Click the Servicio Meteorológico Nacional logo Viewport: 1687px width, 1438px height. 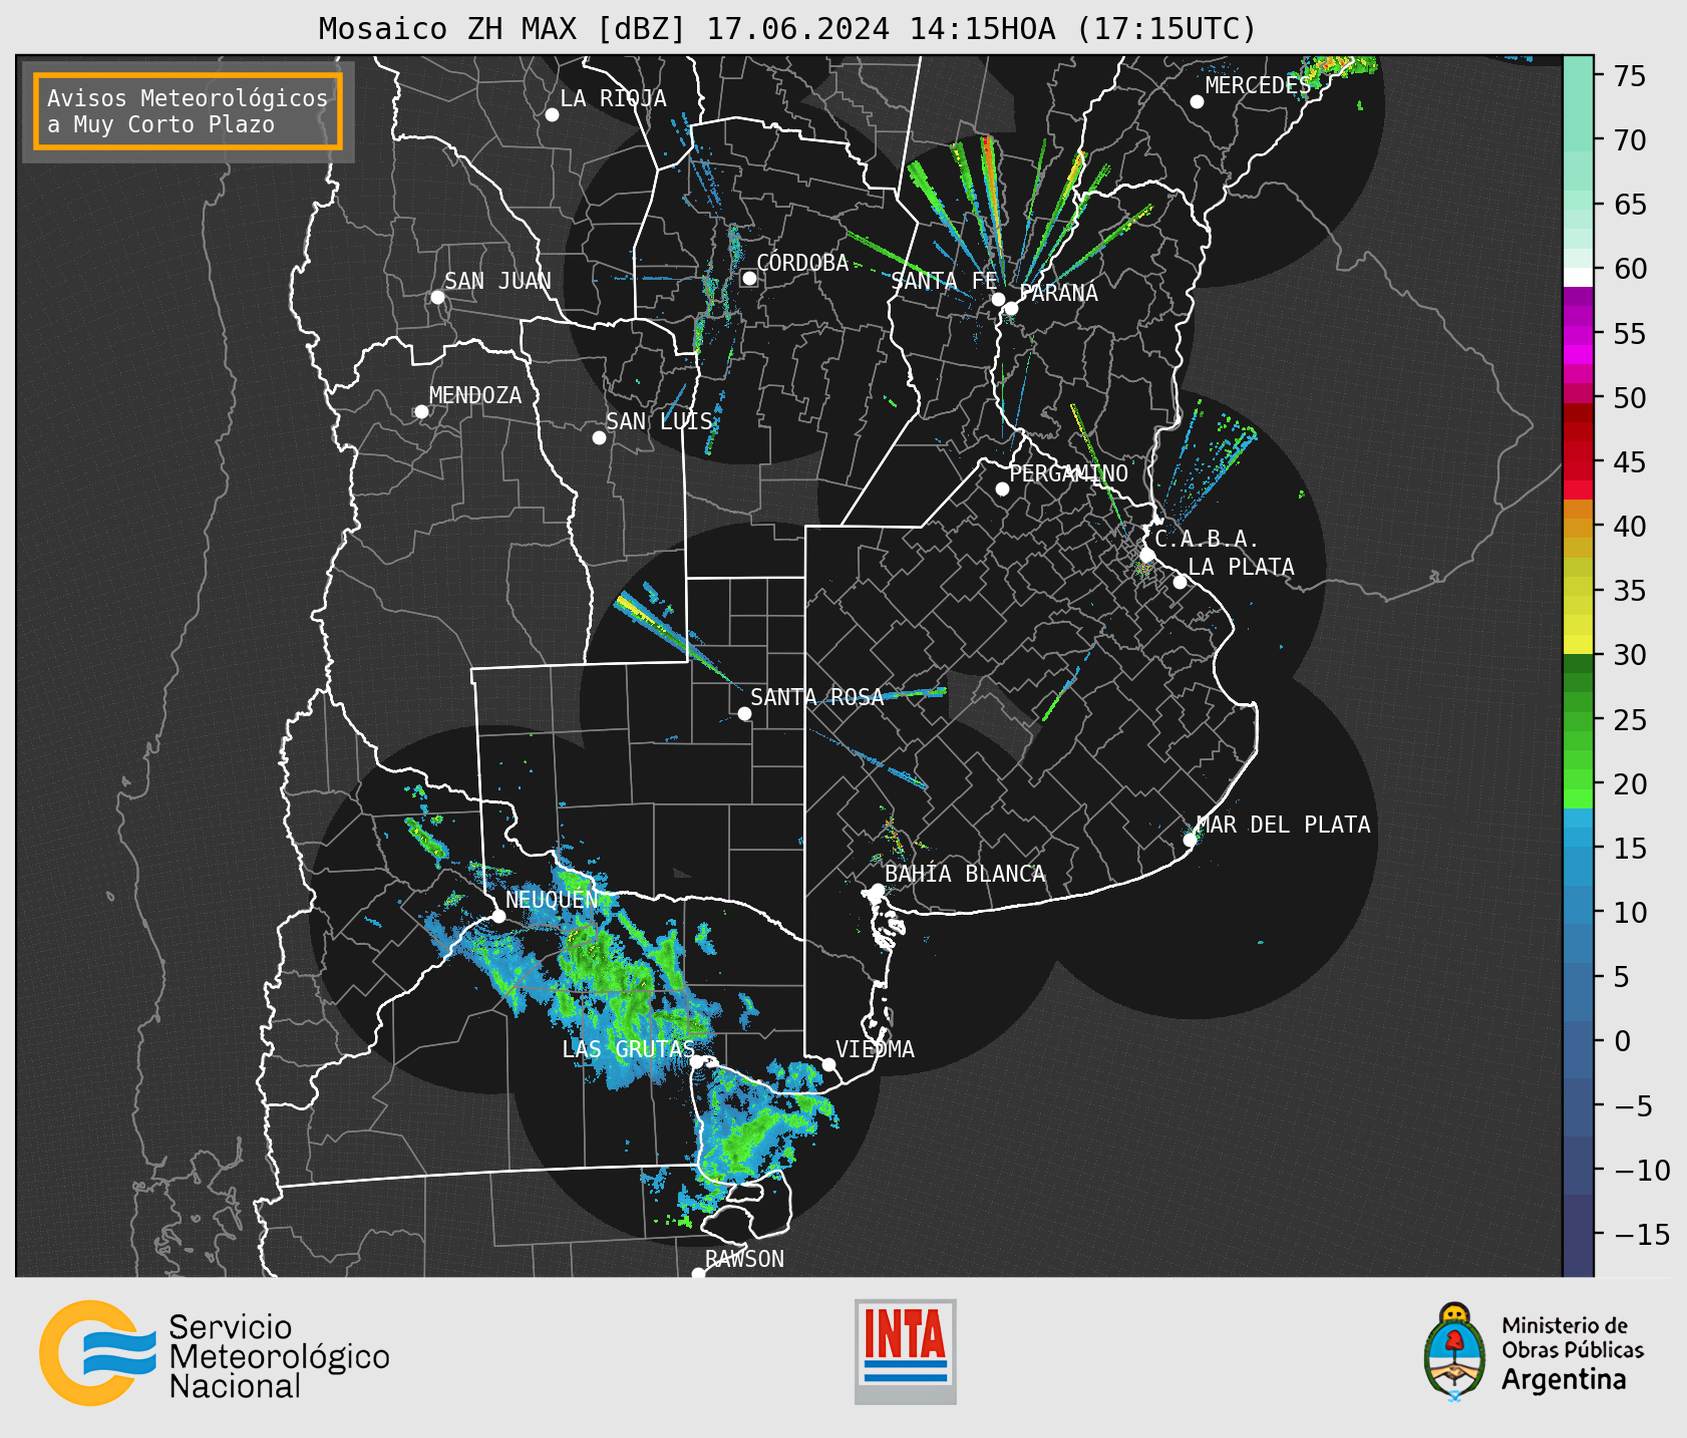pos(214,1353)
